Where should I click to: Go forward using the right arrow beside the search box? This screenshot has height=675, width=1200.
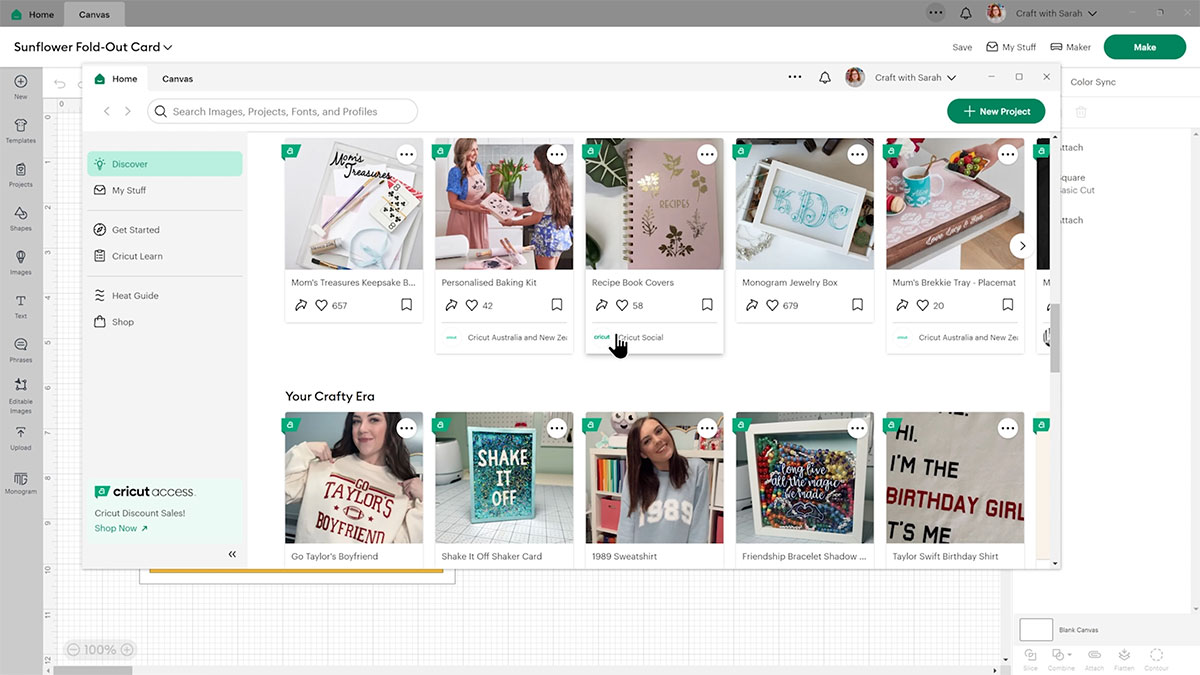[128, 111]
